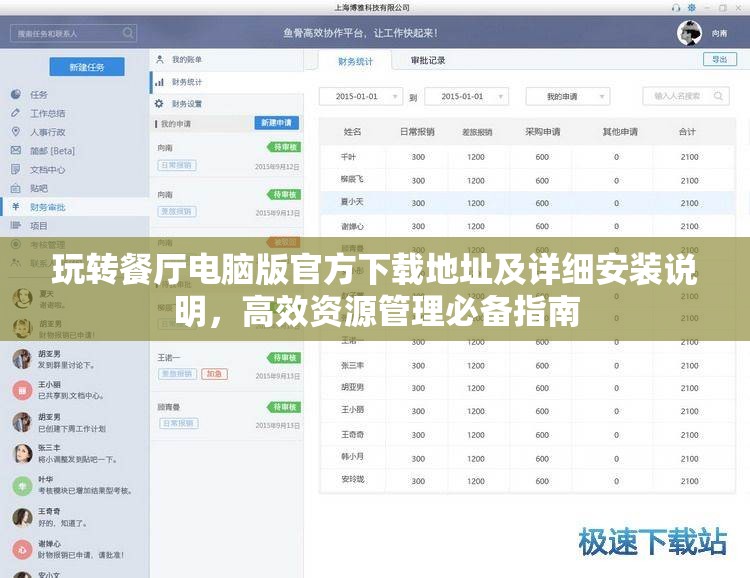Open the 顾青曼 request entry name
Viewport: 750px width, 578px height.
169,407
